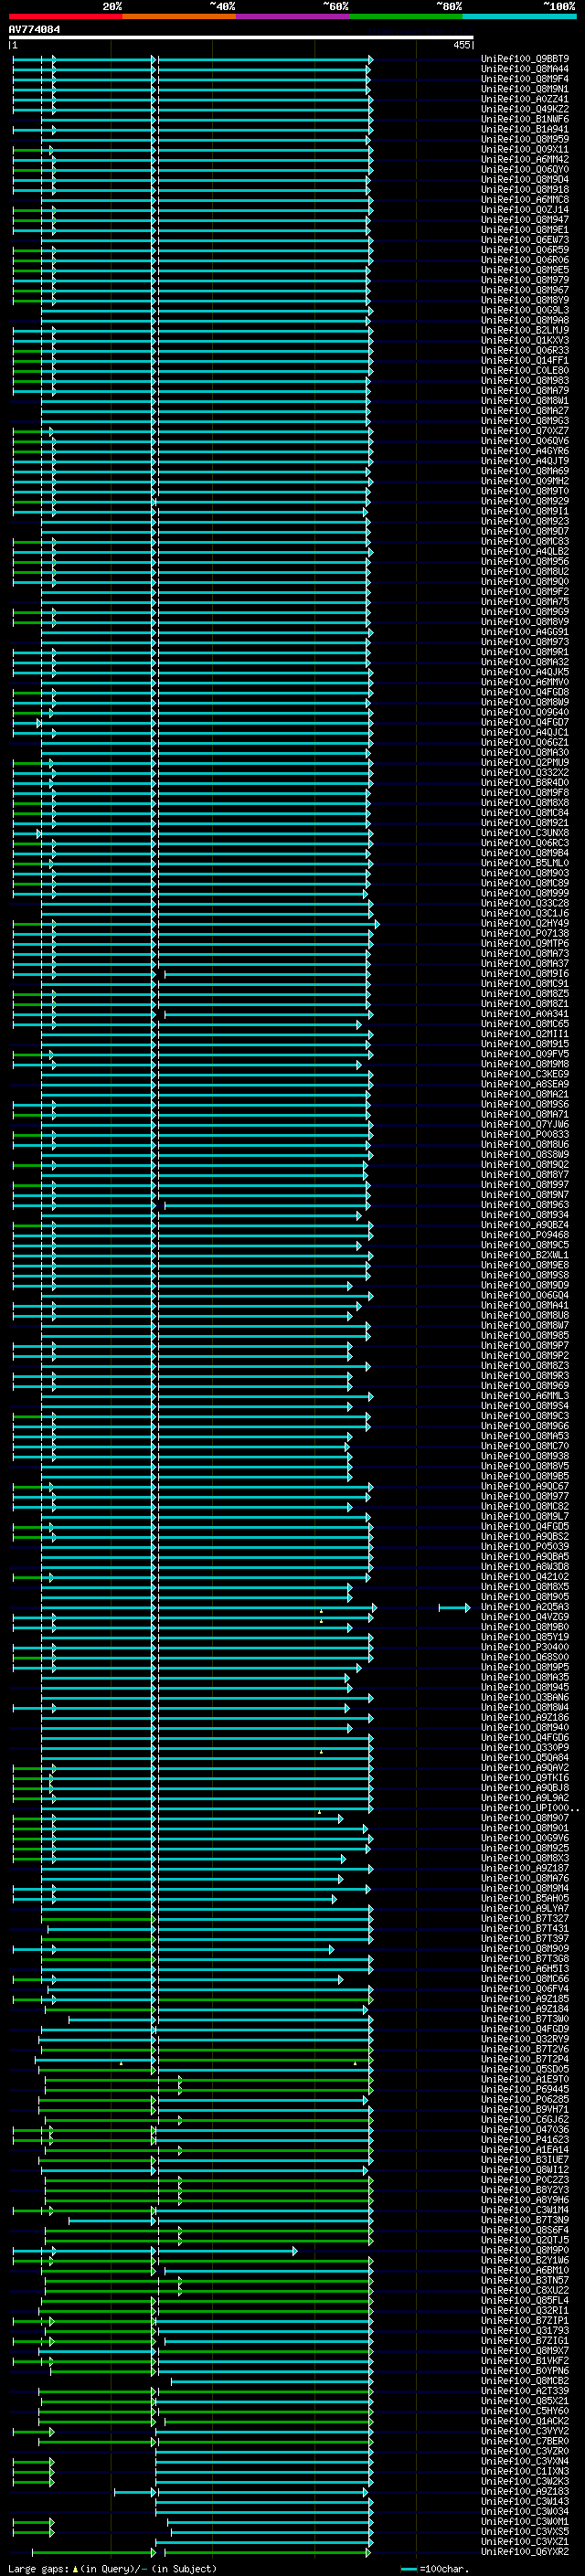This screenshot has height=2576, width=585.
Task: Select hit label UniRef100_B2LMJ9
Action: [525, 330]
